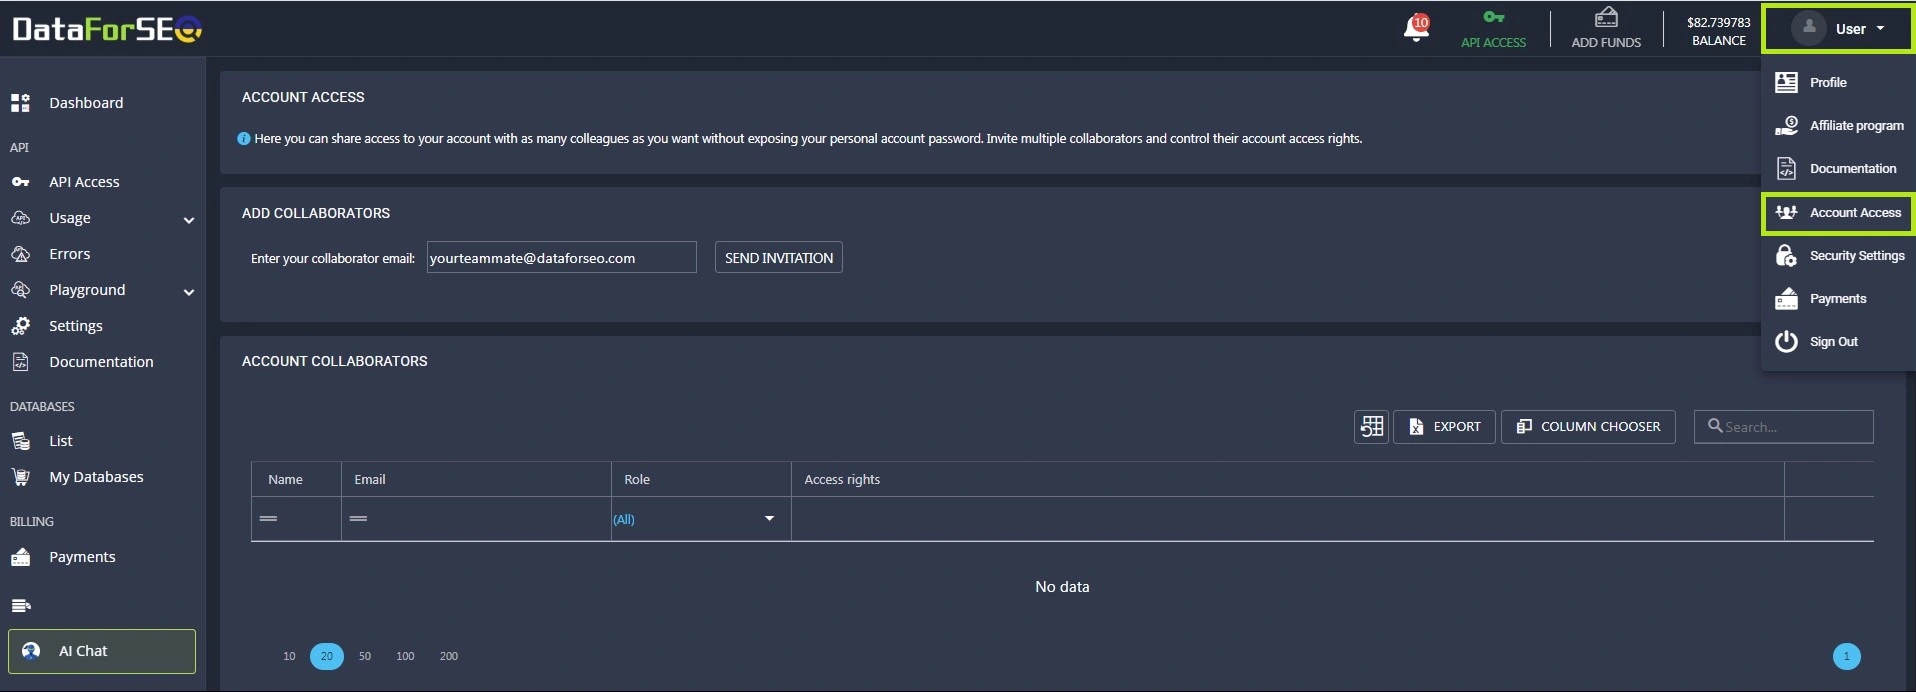
Task: Set page size to 100
Action: 405,656
